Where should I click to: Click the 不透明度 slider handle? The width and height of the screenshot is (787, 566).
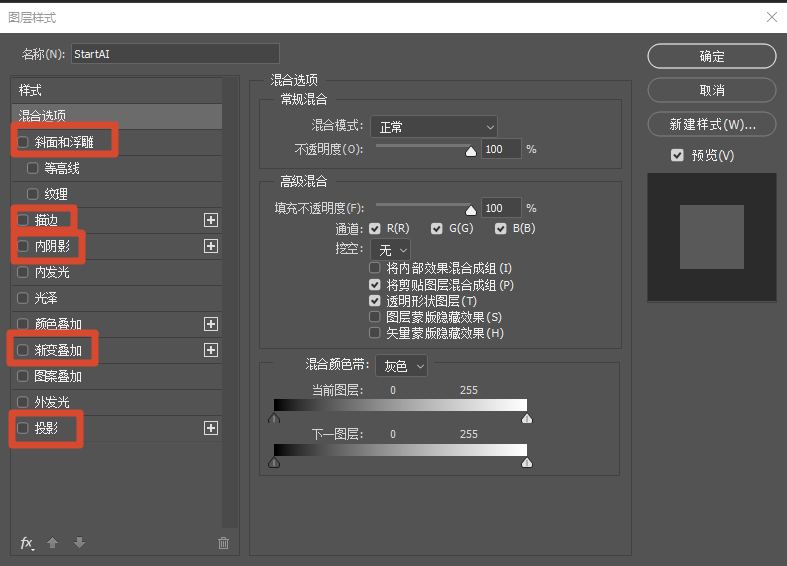tap(471, 151)
